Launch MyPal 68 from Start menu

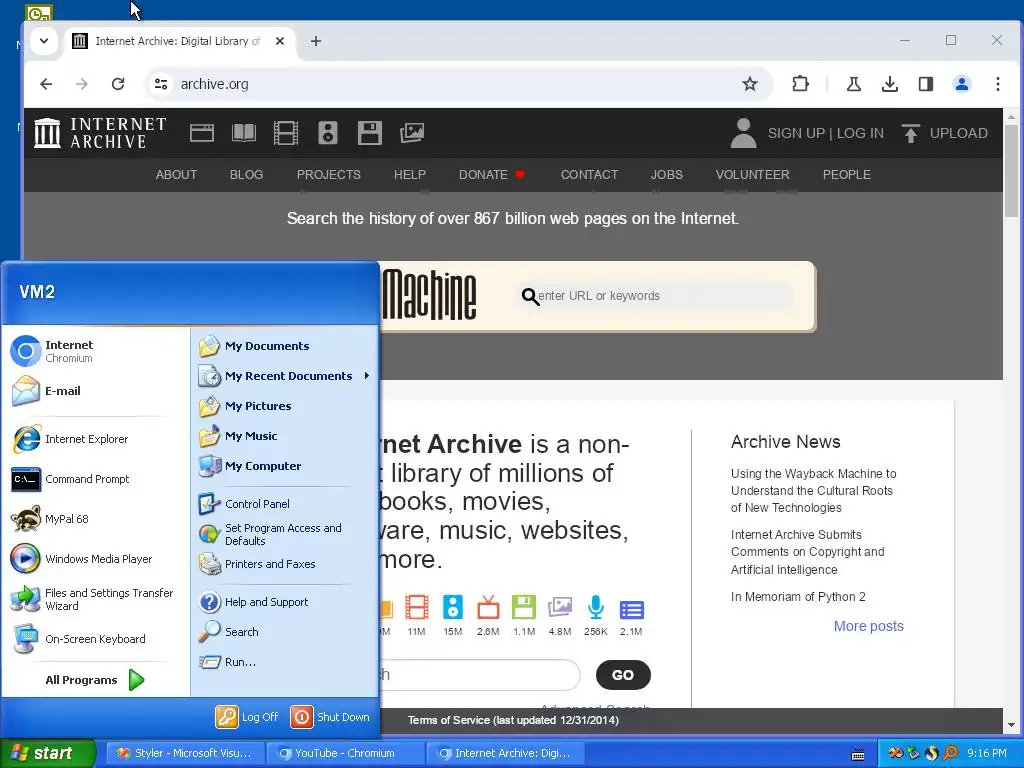point(95,519)
